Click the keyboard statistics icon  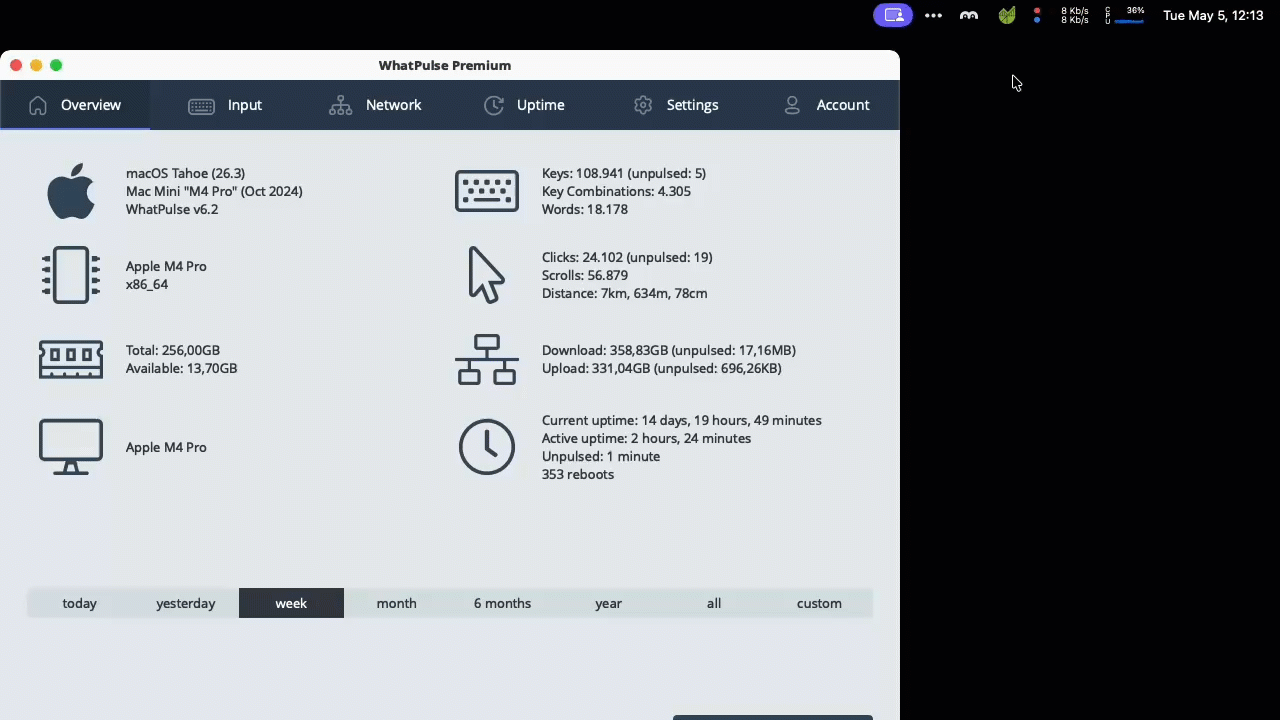pos(487,191)
